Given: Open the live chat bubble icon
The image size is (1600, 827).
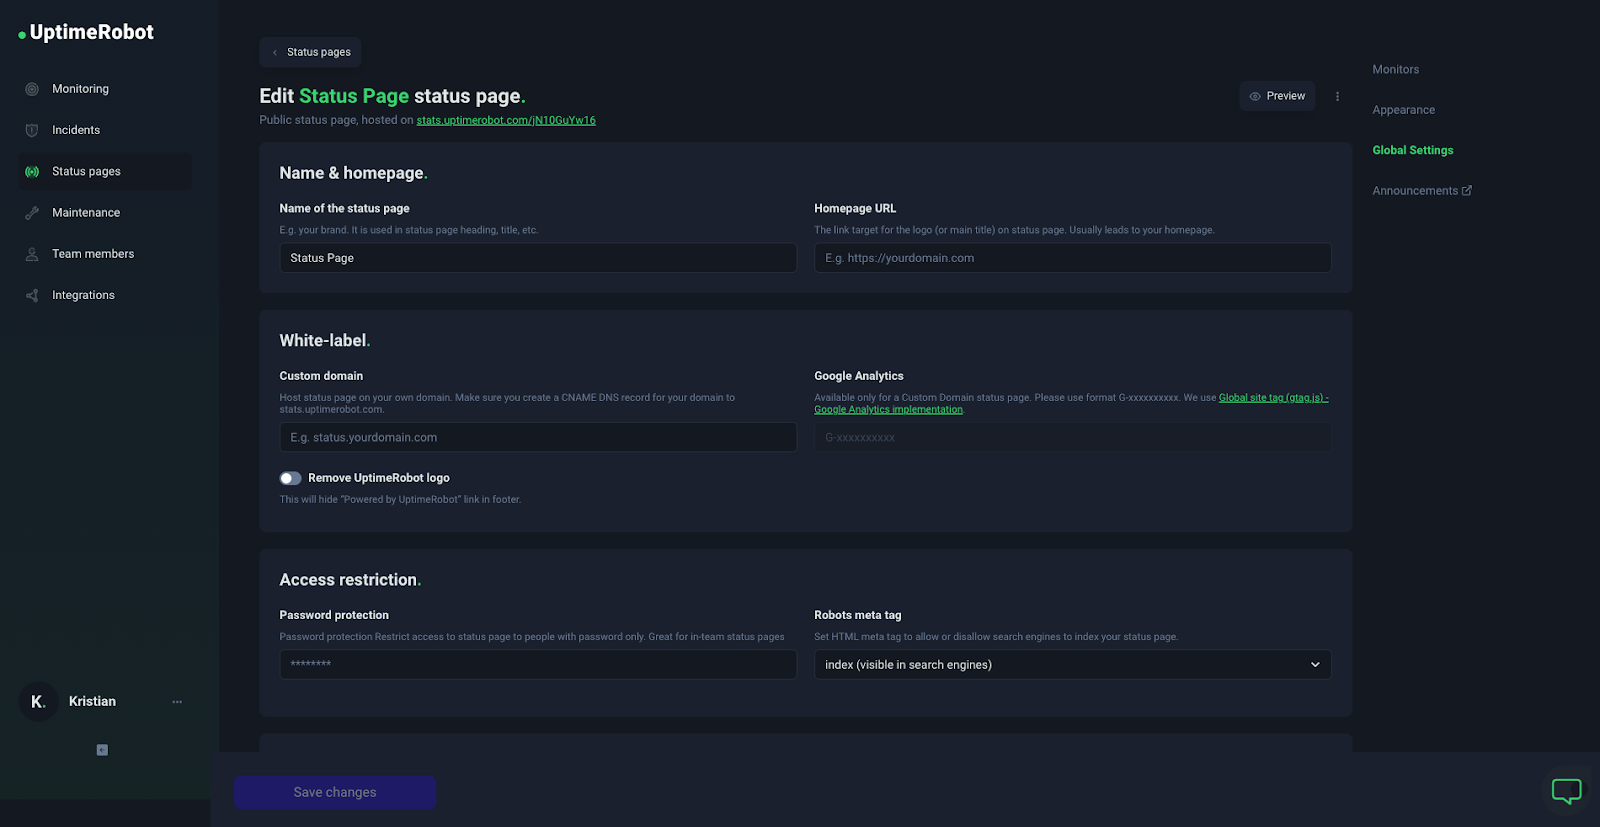Looking at the screenshot, I should (x=1566, y=791).
